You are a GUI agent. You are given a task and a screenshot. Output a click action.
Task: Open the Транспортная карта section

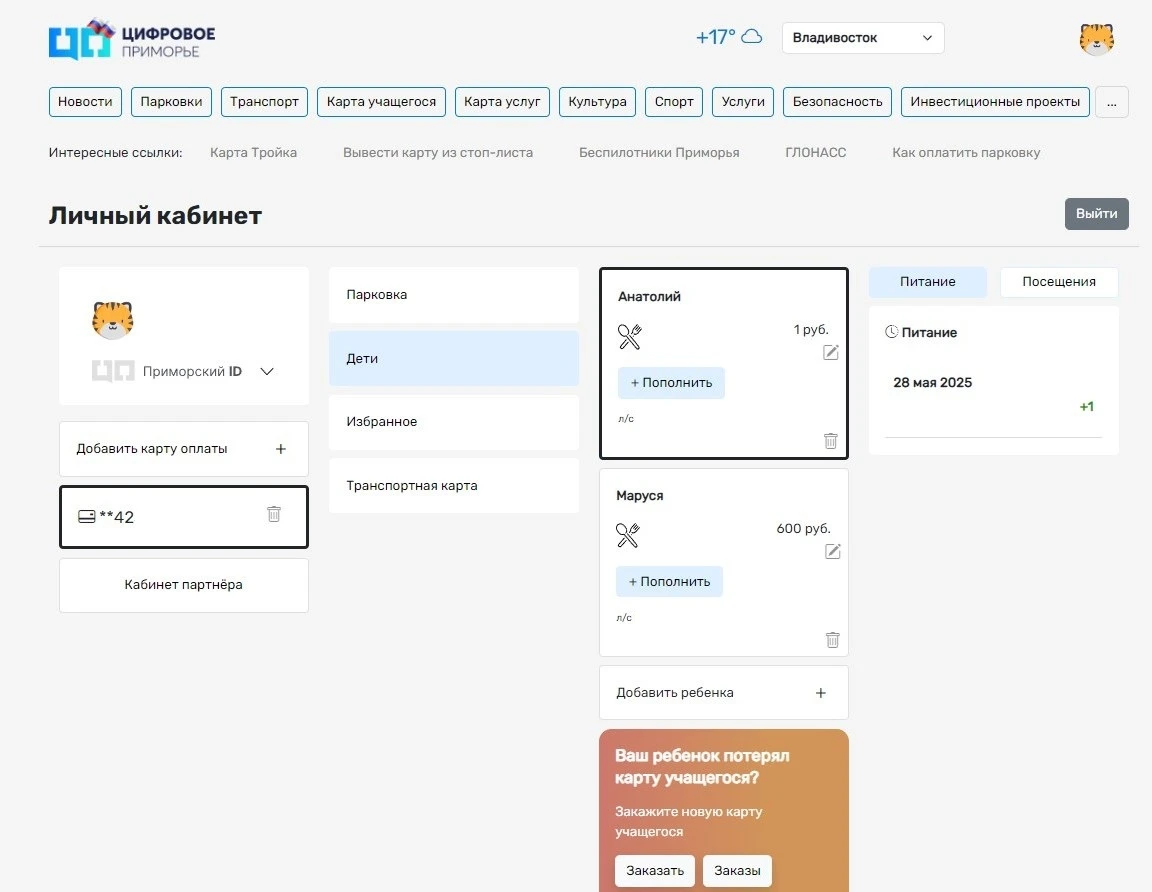(x=453, y=486)
